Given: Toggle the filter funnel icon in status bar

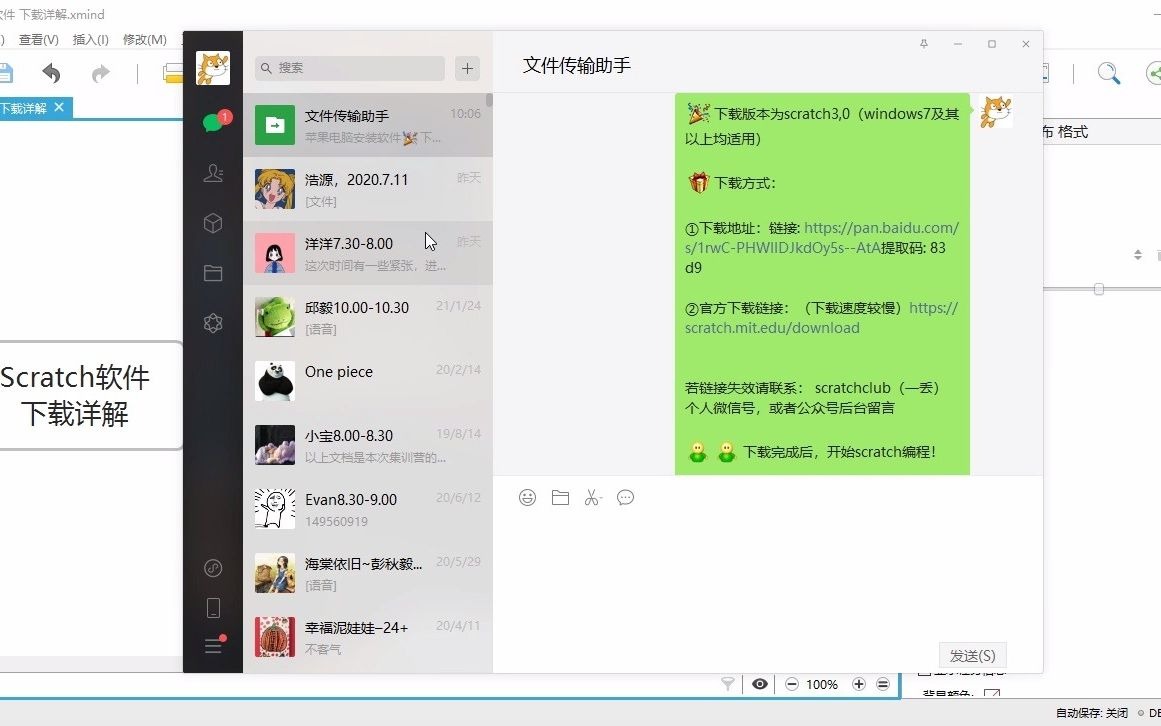Looking at the screenshot, I should pos(727,684).
